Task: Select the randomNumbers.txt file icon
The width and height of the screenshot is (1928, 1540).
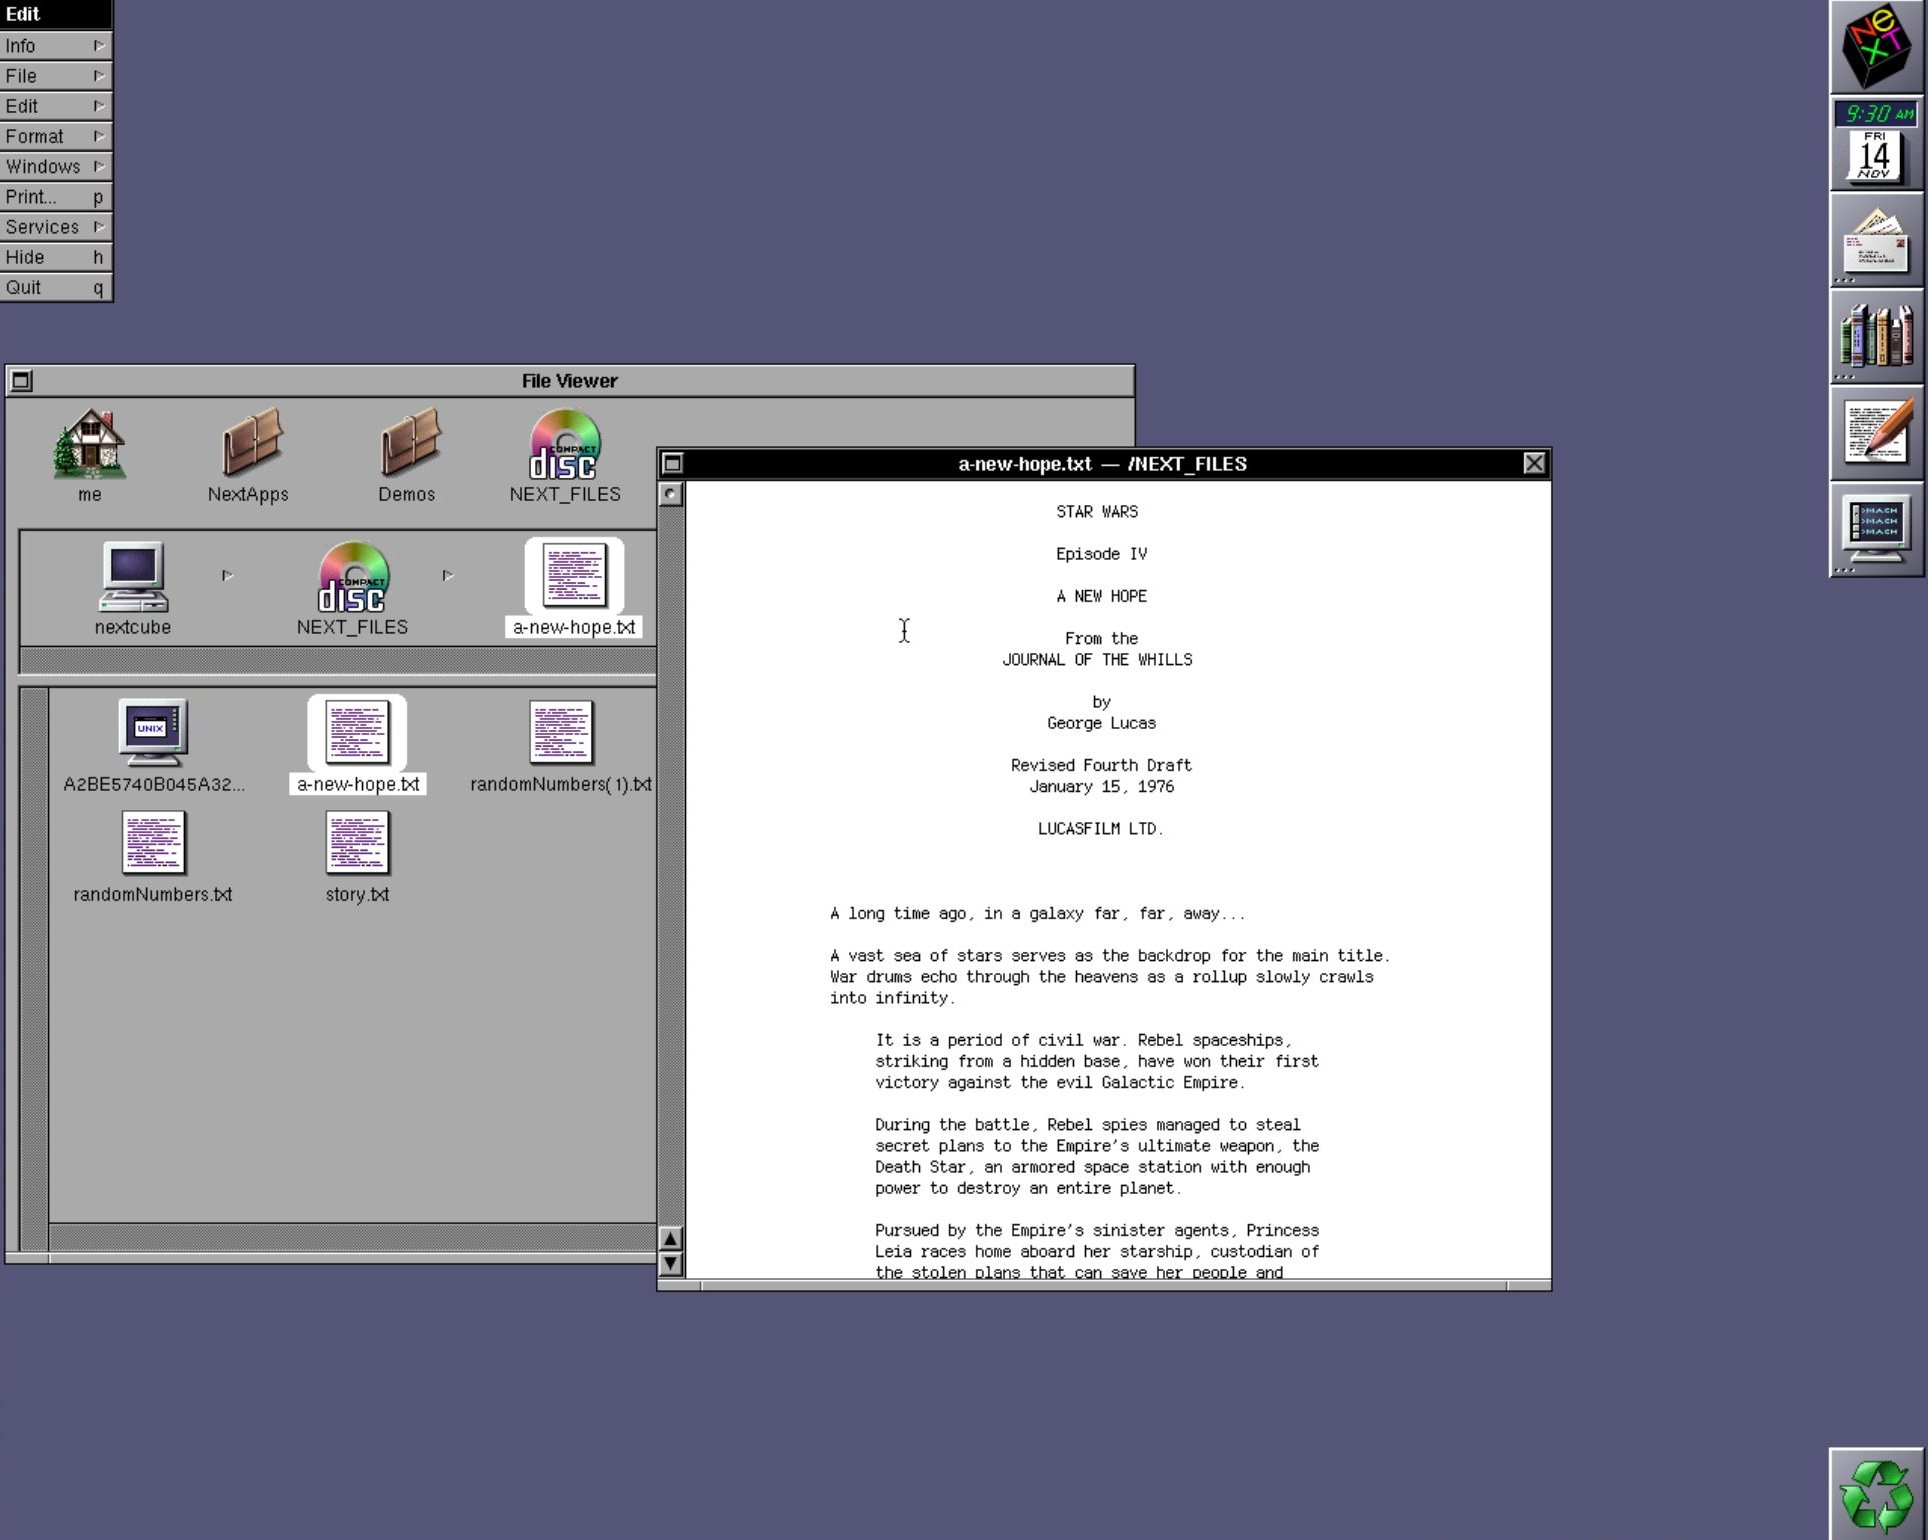Action: click(153, 843)
